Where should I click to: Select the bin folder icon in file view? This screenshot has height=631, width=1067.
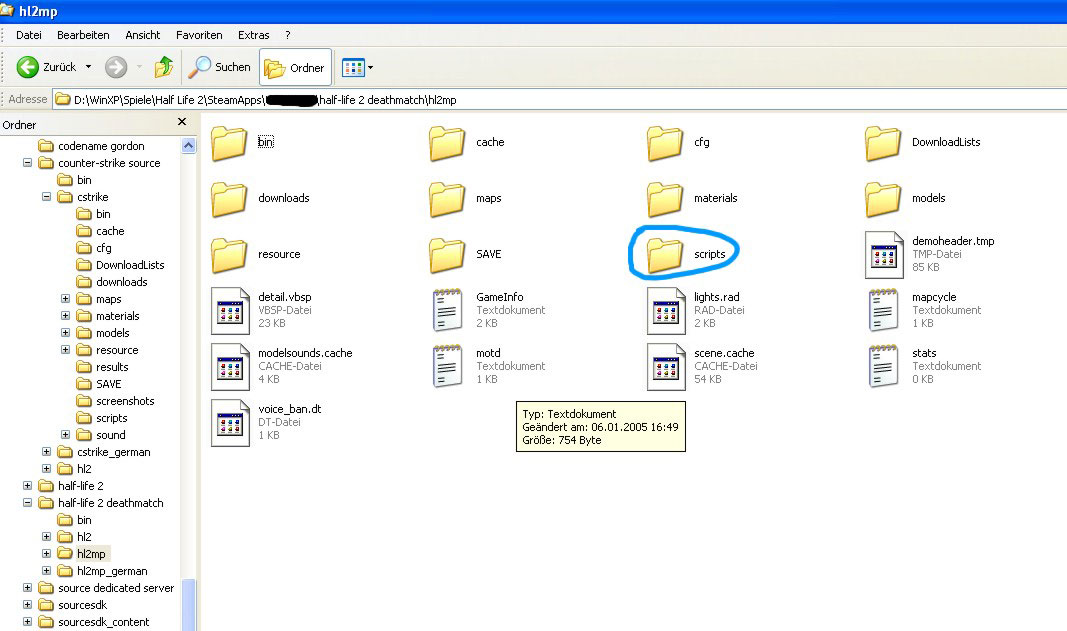[229, 143]
